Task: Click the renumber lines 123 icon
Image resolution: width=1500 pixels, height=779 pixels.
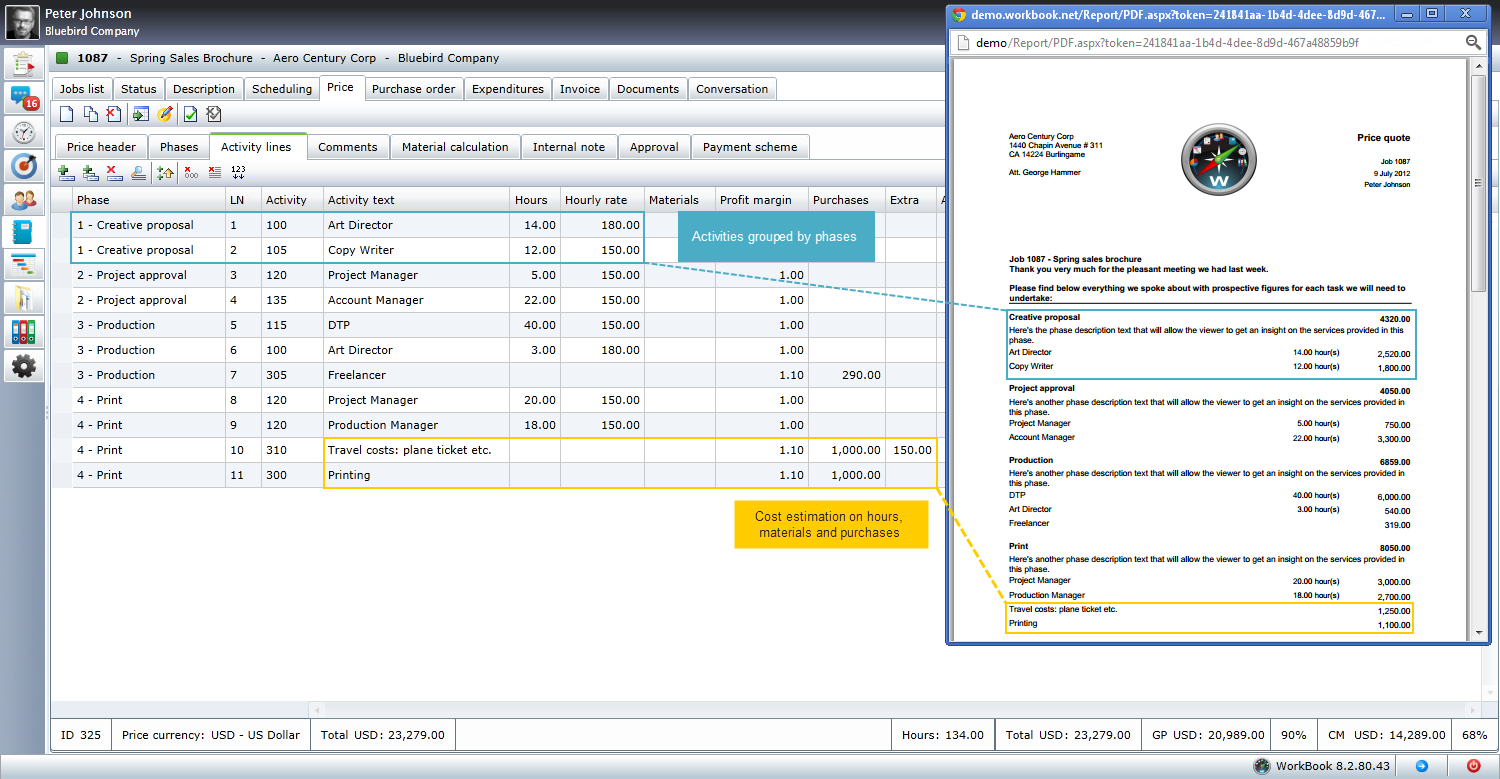Action: 238,172
